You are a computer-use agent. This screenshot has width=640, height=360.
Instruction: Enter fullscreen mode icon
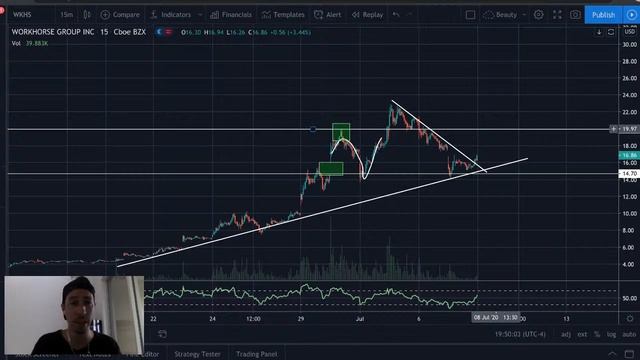click(x=557, y=15)
